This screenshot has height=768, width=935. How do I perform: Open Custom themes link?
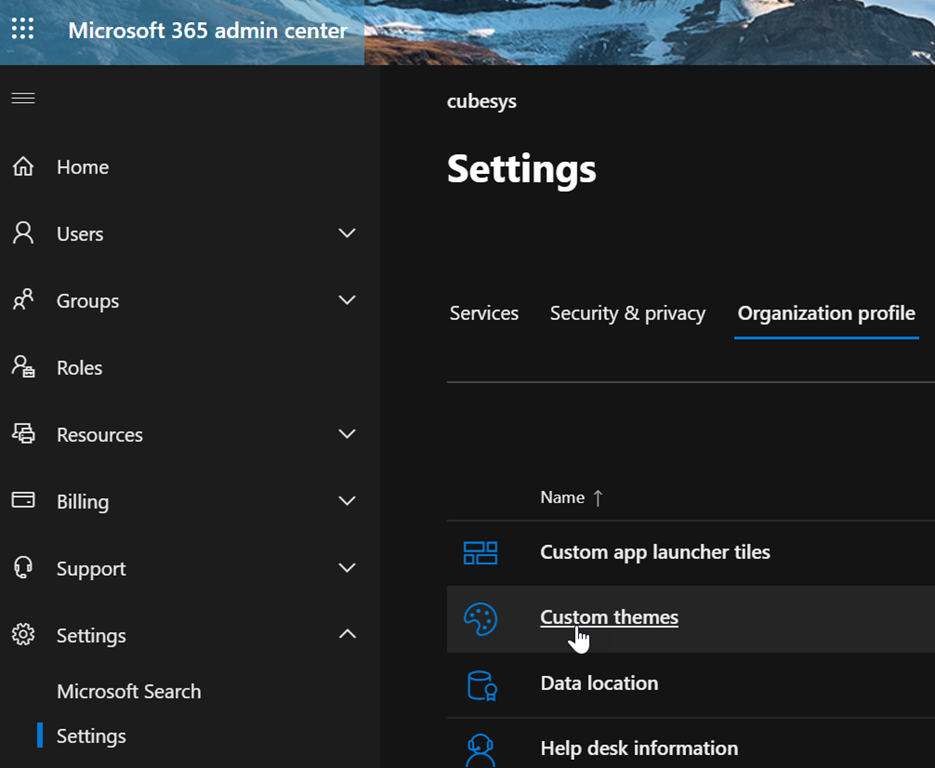click(x=609, y=617)
